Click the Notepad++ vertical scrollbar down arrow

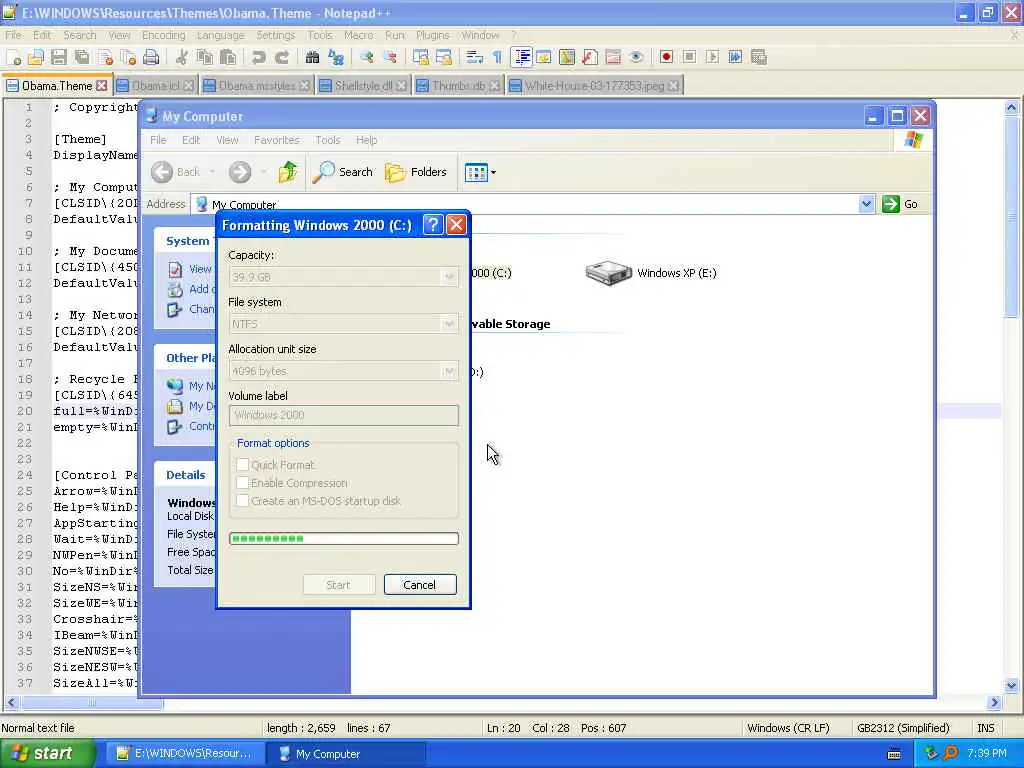click(1012, 686)
